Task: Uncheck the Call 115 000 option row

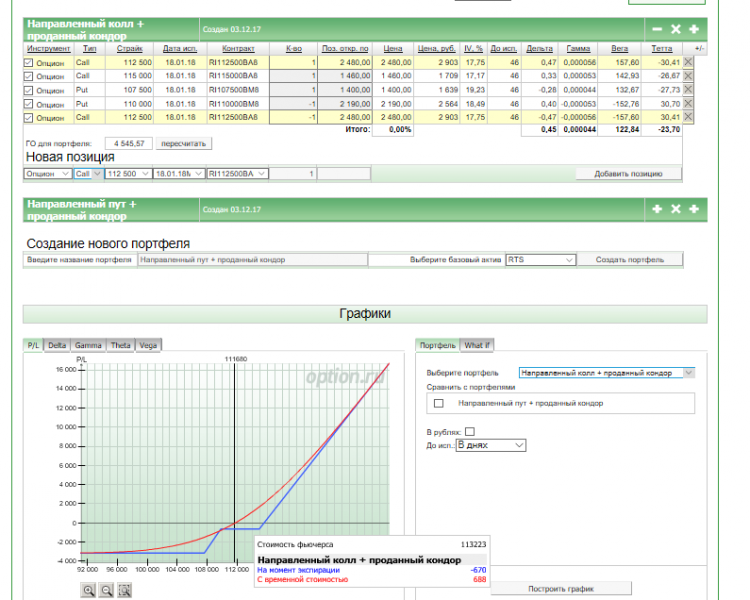Action: click(x=29, y=77)
